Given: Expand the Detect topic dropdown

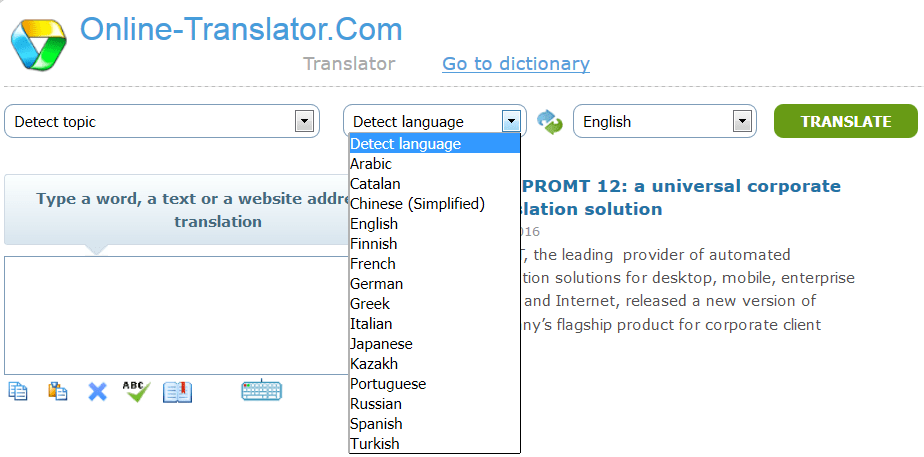Looking at the screenshot, I should 305,122.
